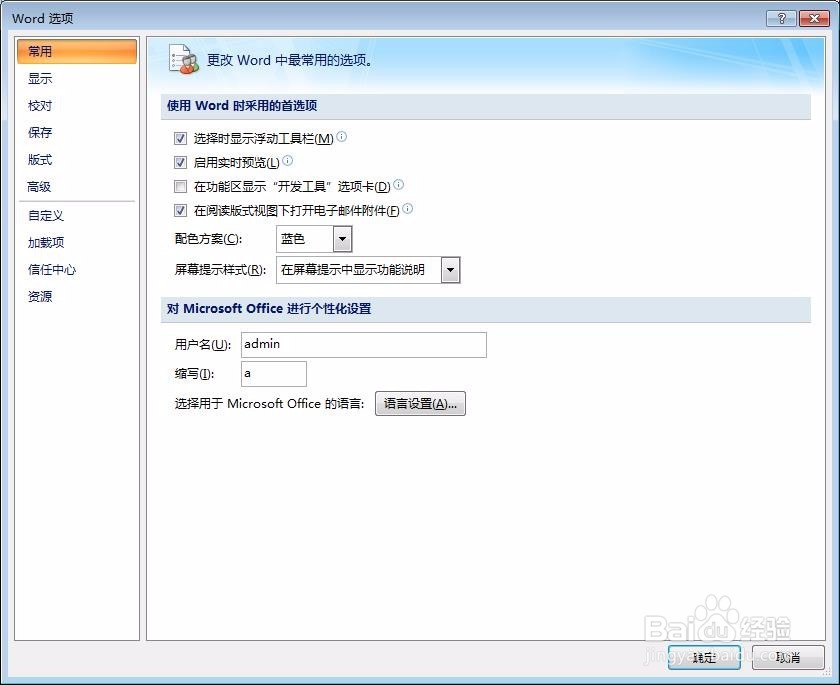This screenshot has width=840, height=685.
Task: Open the 信任中心 section
Action: 49,269
